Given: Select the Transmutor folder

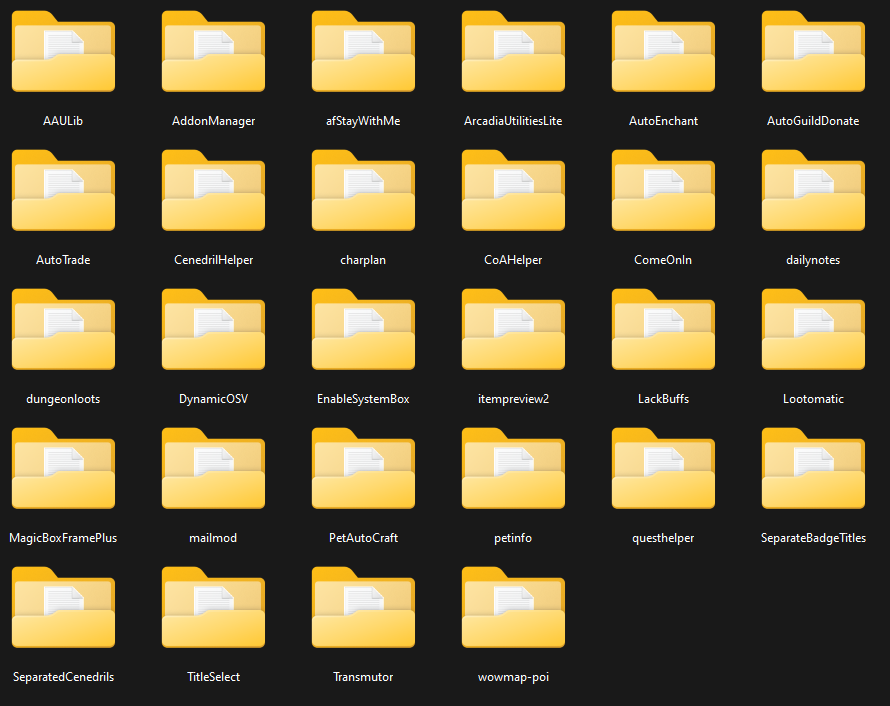Looking at the screenshot, I should pyautogui.click(x=363, y=609).
